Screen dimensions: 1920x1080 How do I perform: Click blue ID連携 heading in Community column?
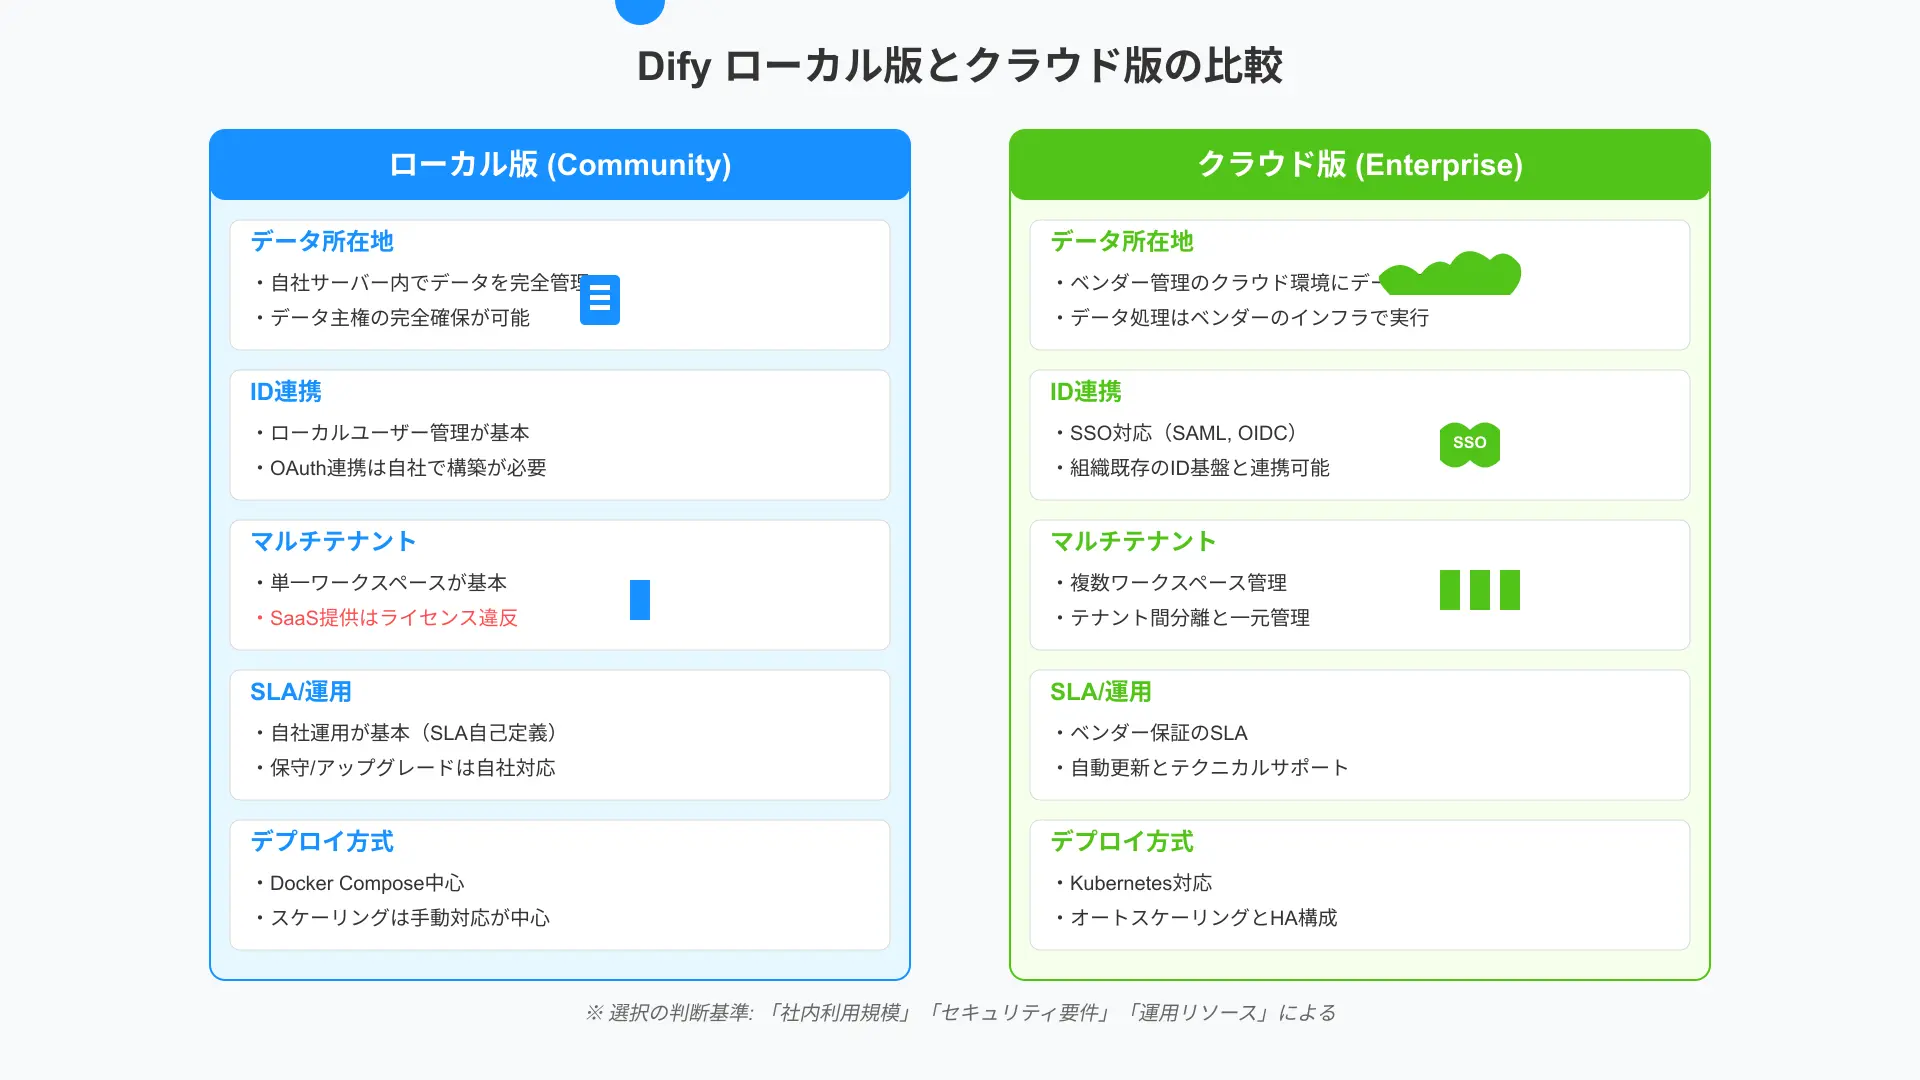click(x=286, y=391)
